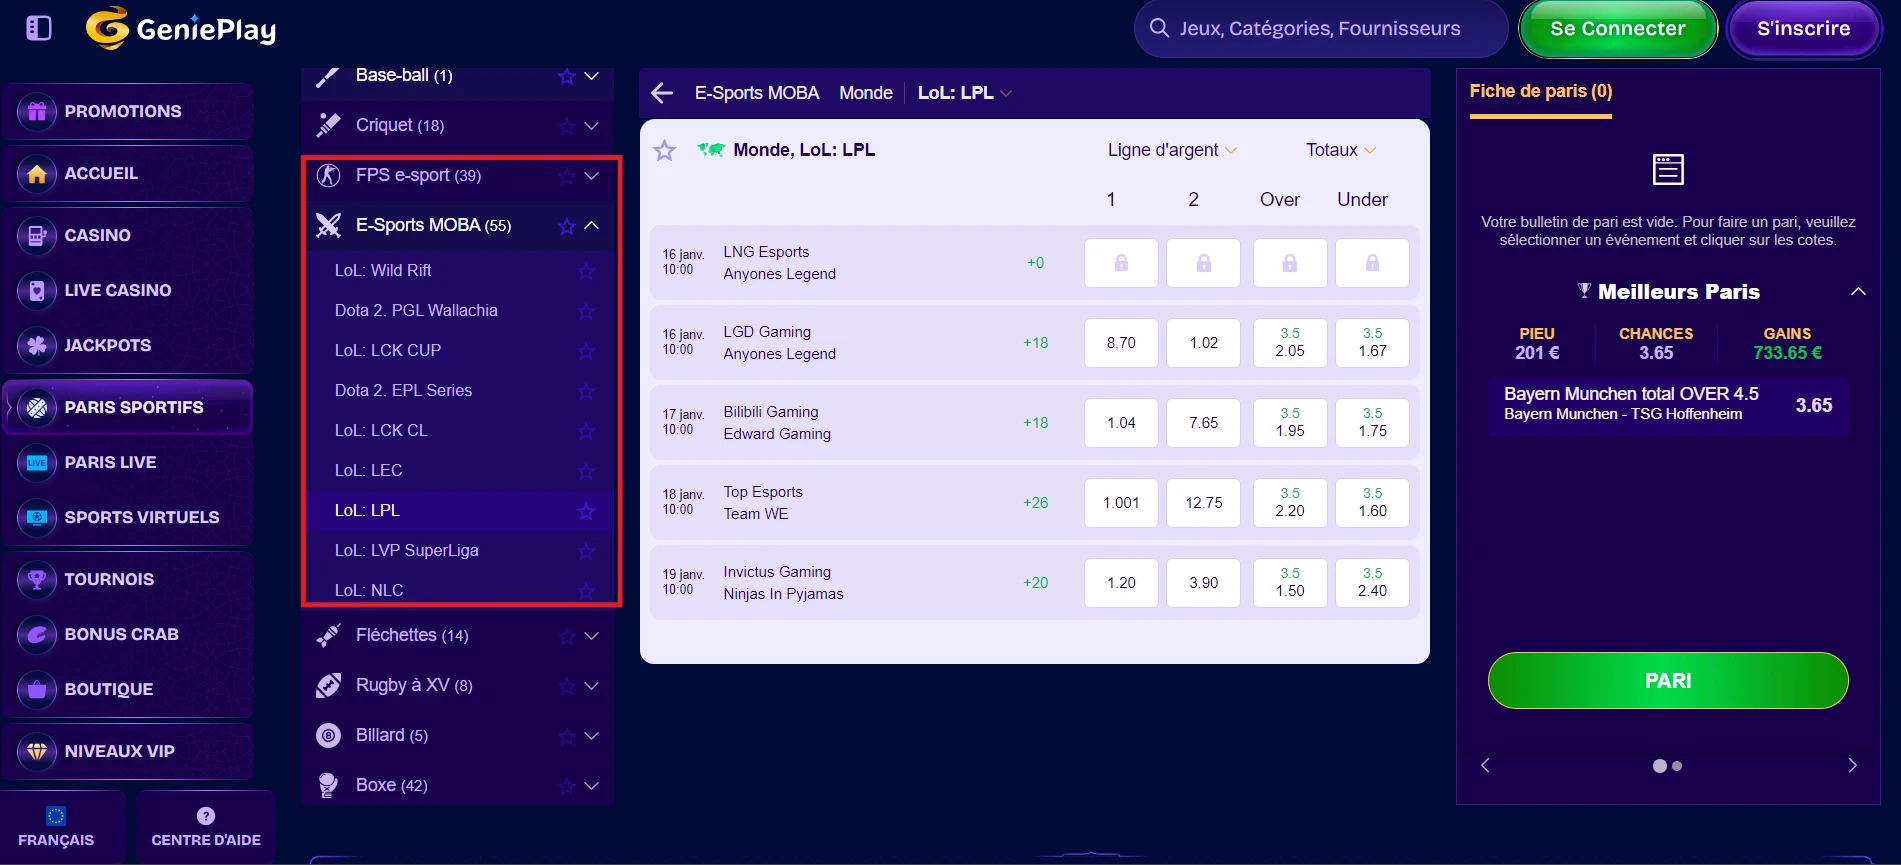Click the Billard ball icon
The width and height of the screenshot is (1901, 865).
[328, 735]
